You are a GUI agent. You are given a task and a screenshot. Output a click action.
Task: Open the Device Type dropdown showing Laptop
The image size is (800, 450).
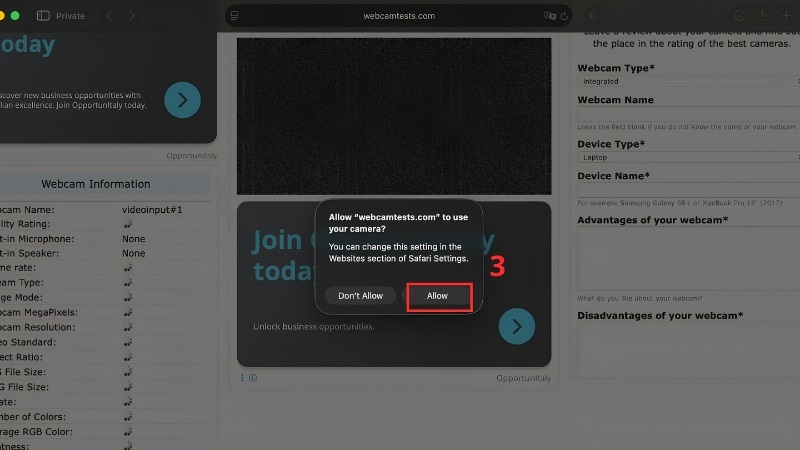pos(689,157)
